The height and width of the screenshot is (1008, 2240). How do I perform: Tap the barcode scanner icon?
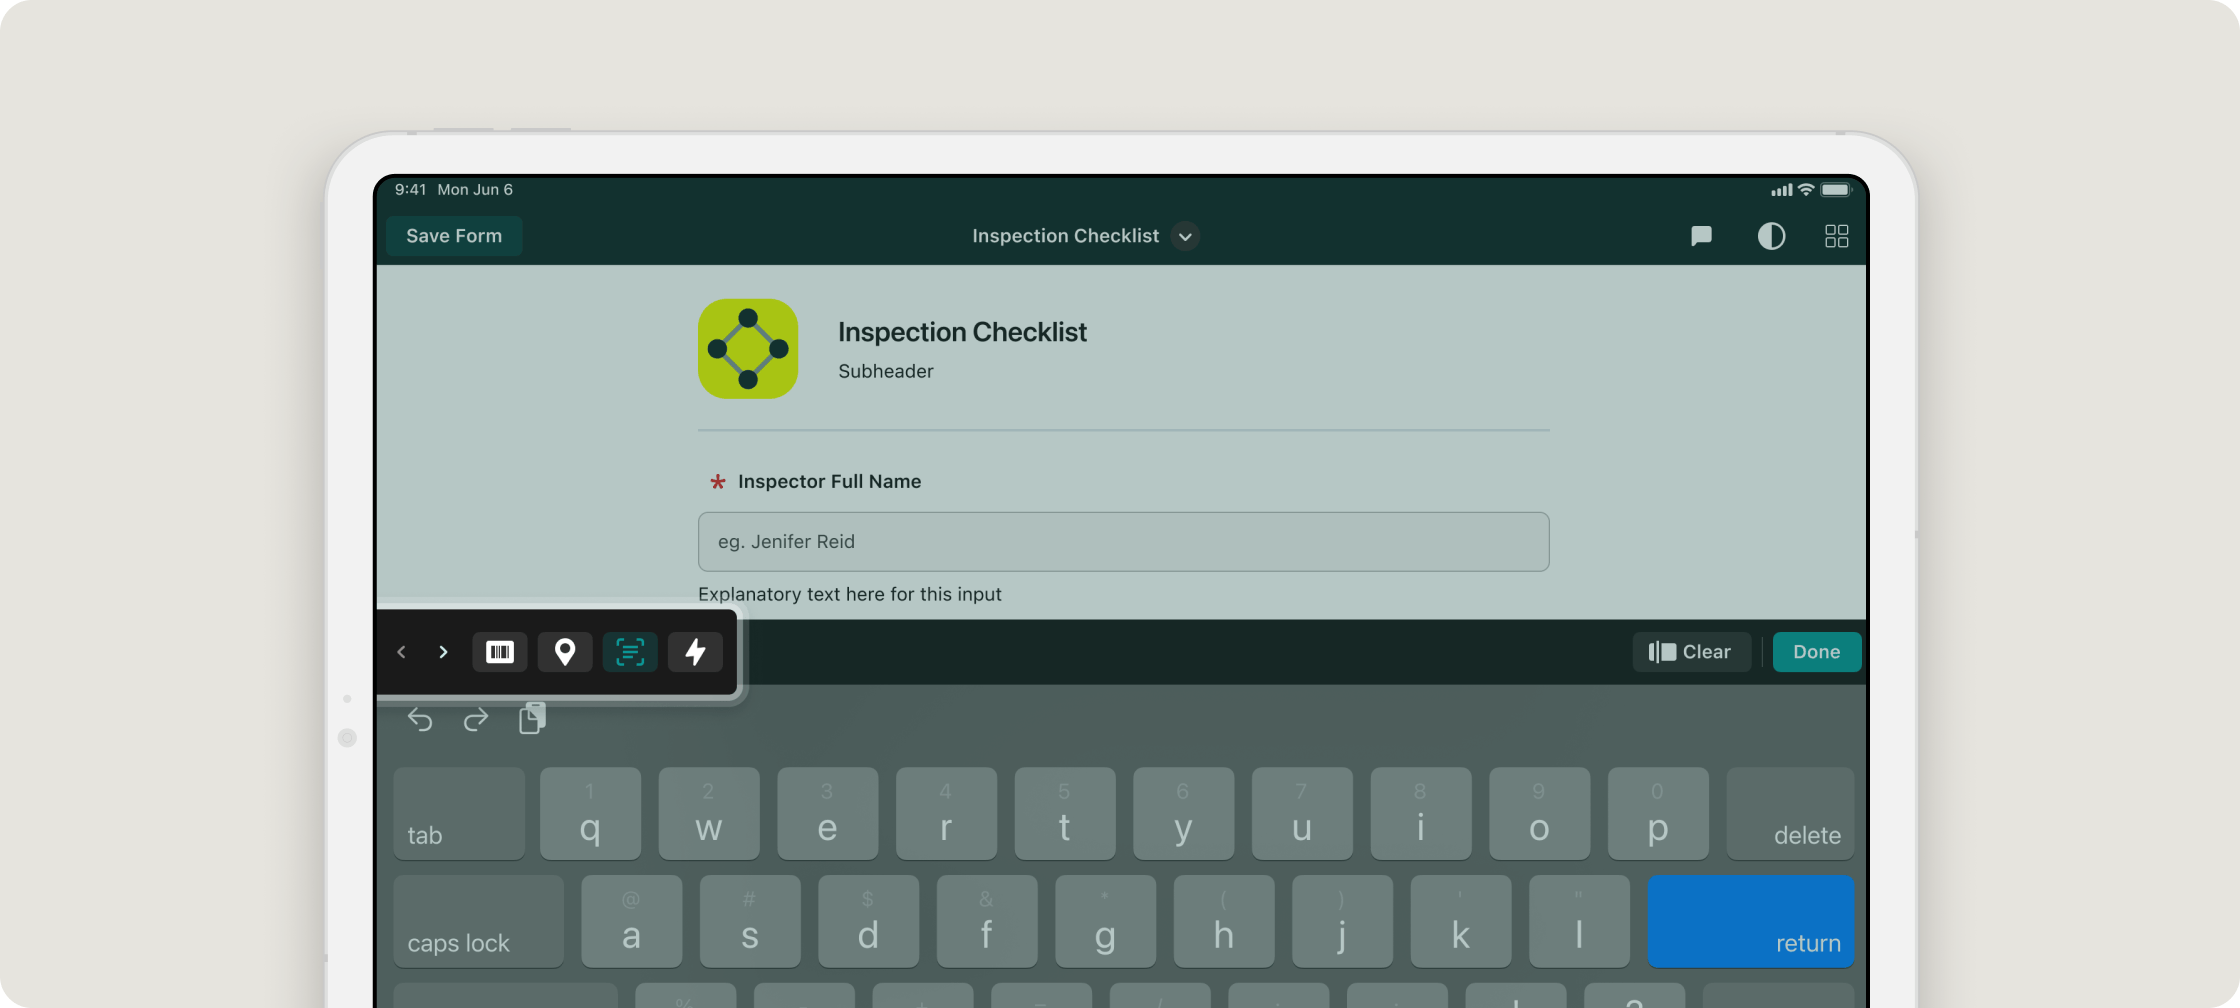tap(499, 652)
